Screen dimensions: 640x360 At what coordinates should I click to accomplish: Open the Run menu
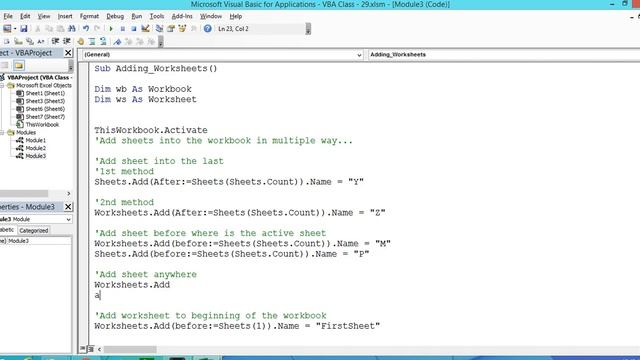137,16
